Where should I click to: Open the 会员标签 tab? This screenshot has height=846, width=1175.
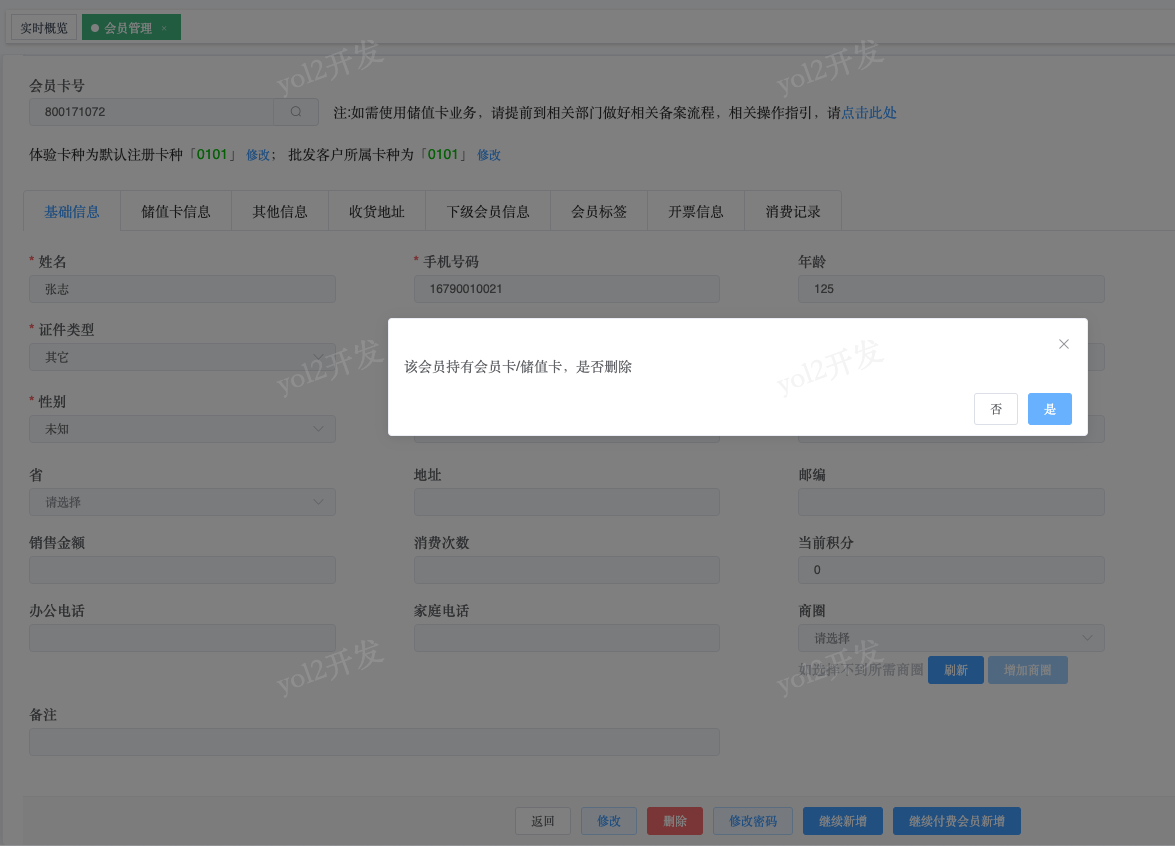(599, 211)
